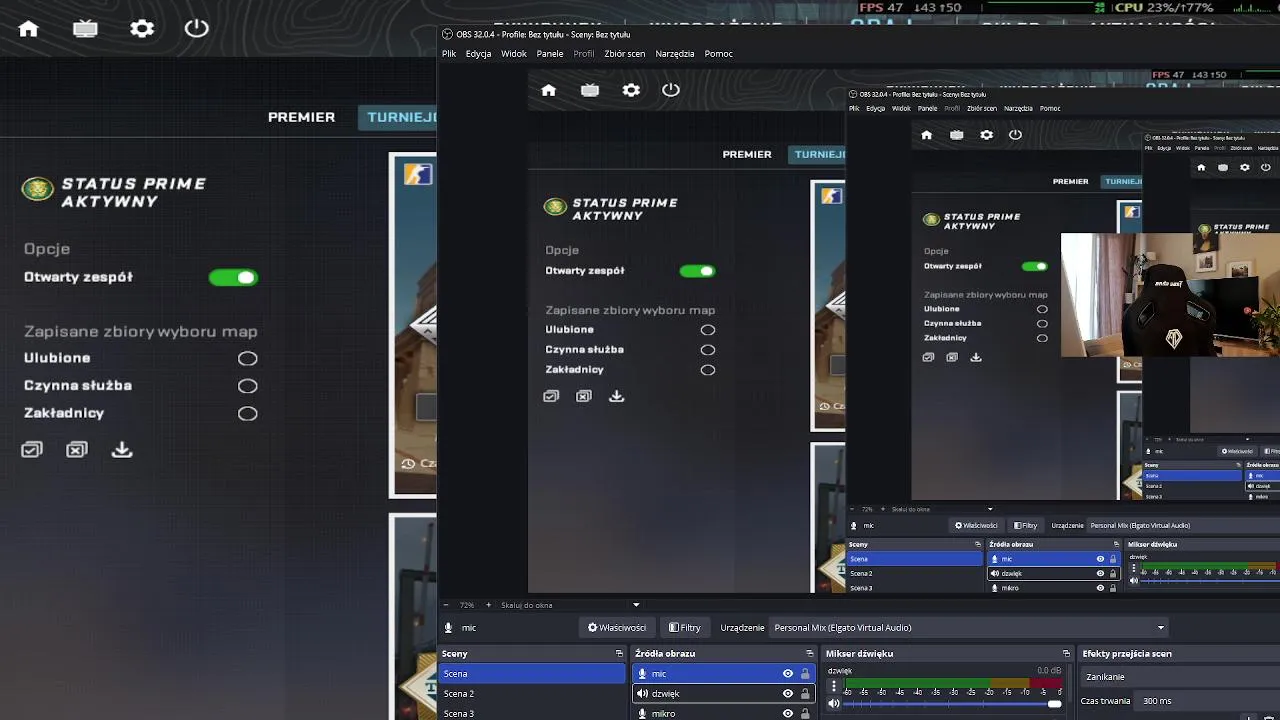Click speaker icon of dzwięk source row
Screen dimensions: 1280x720
coord(642,694)
